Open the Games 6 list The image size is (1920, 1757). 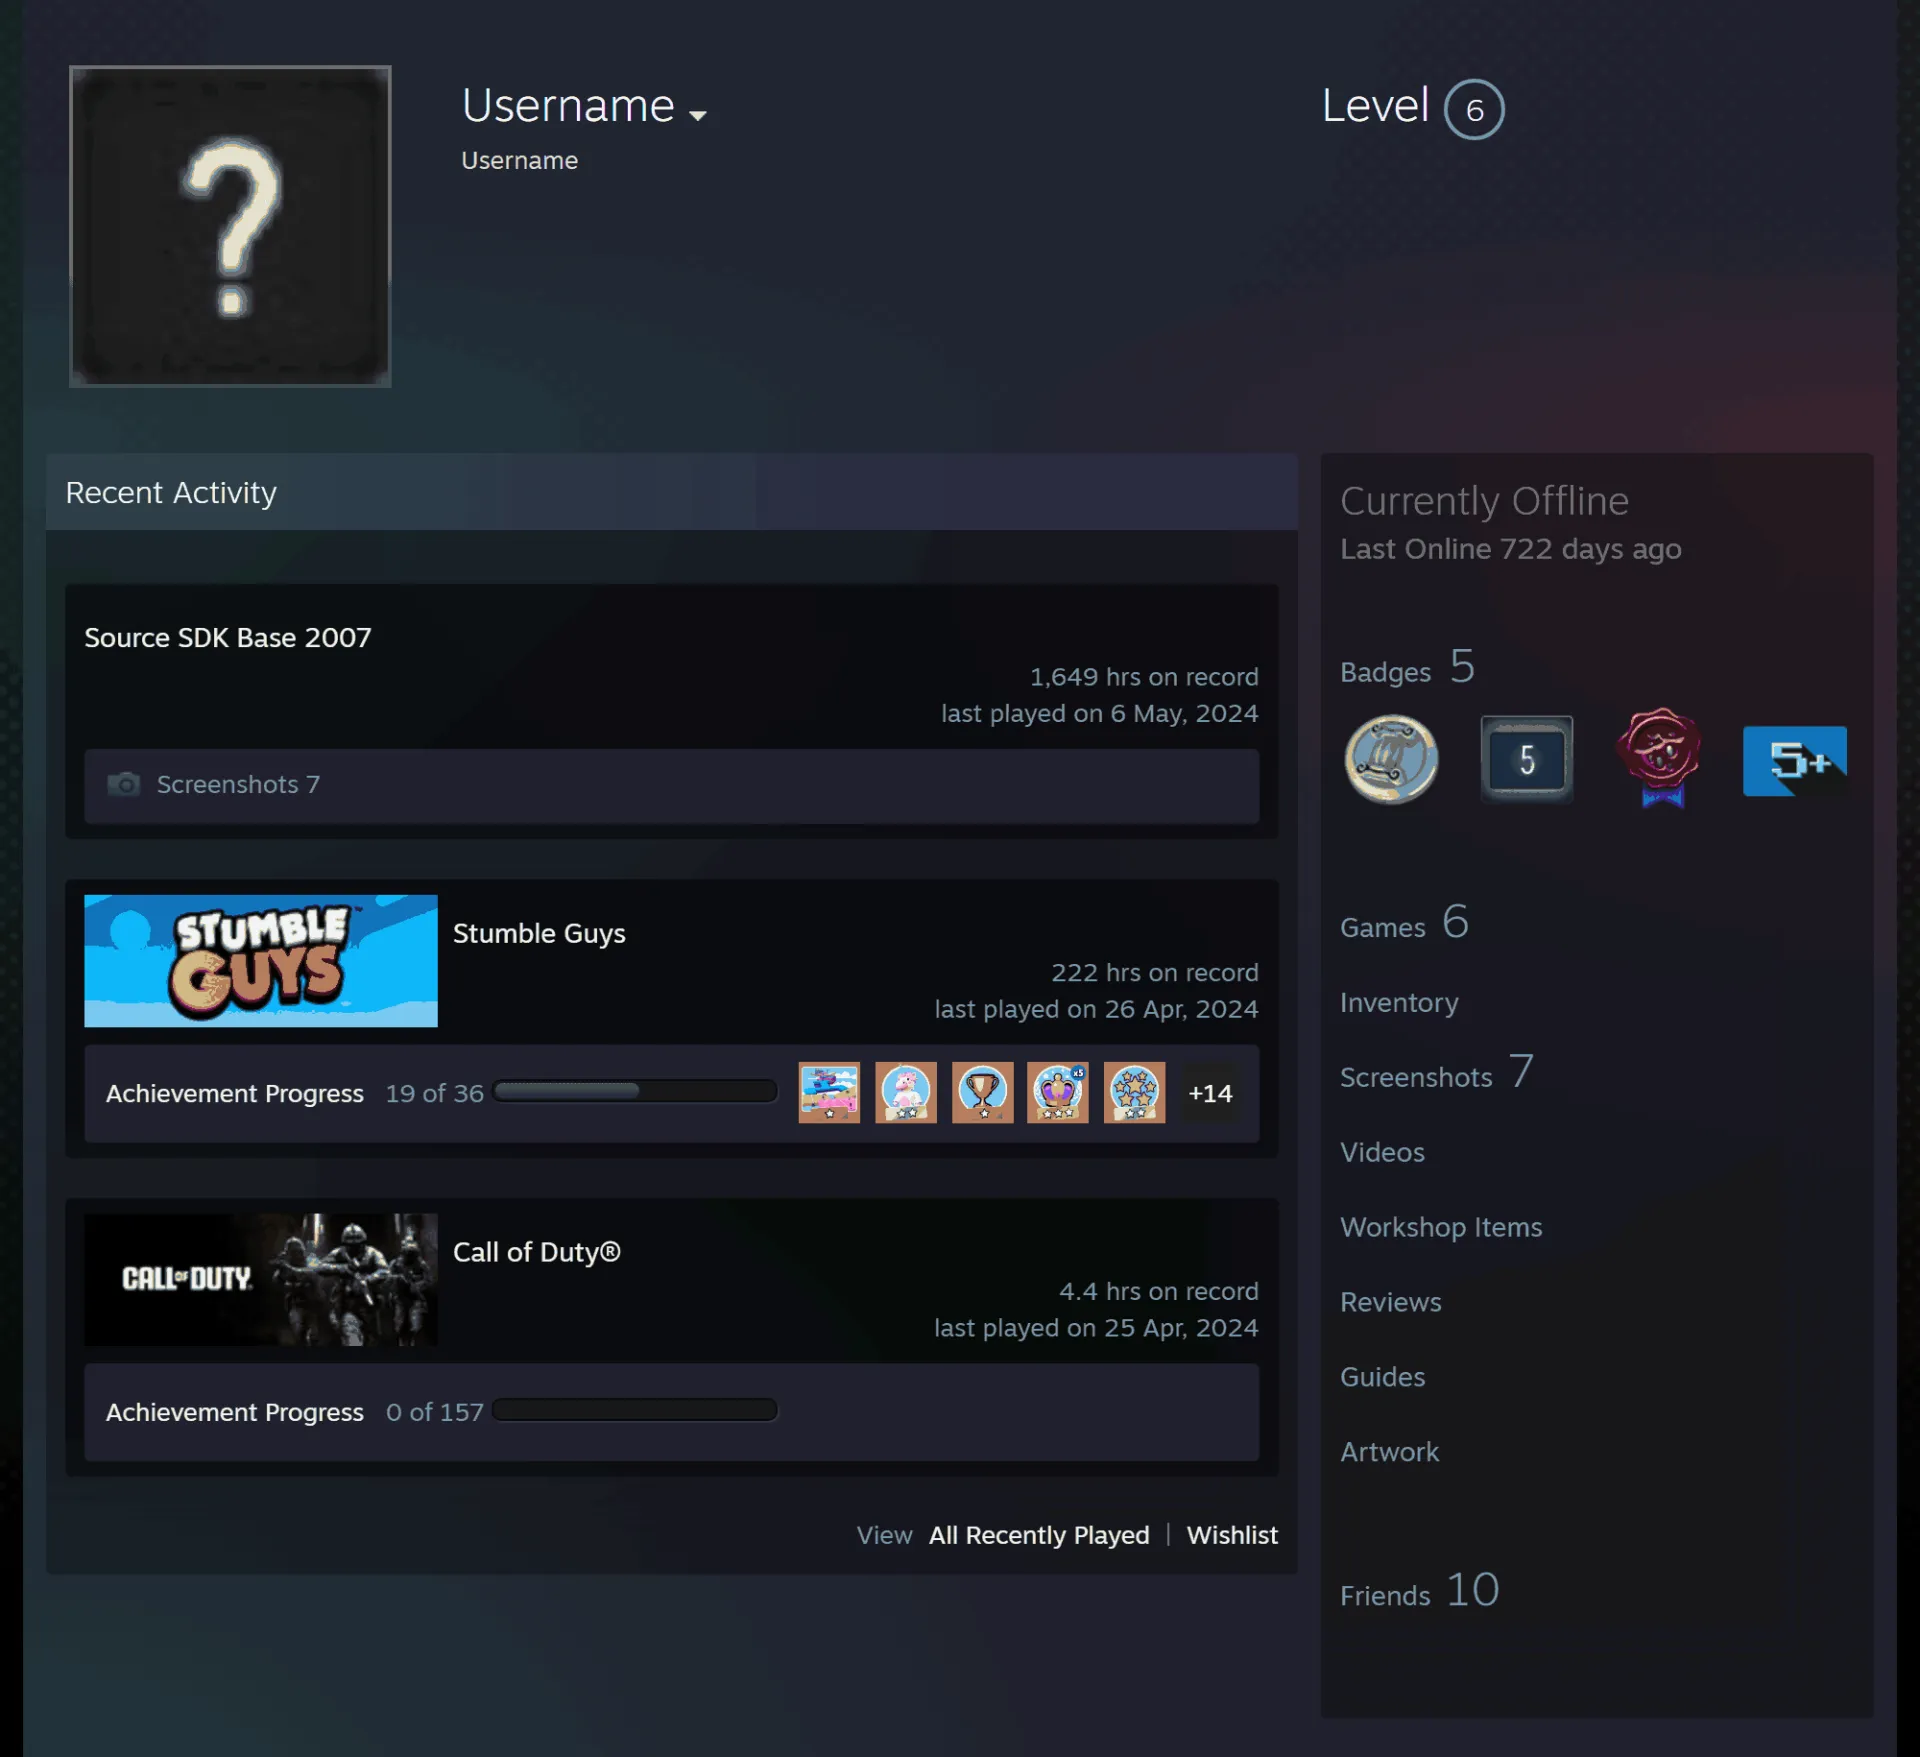[x=1405, y=922]
